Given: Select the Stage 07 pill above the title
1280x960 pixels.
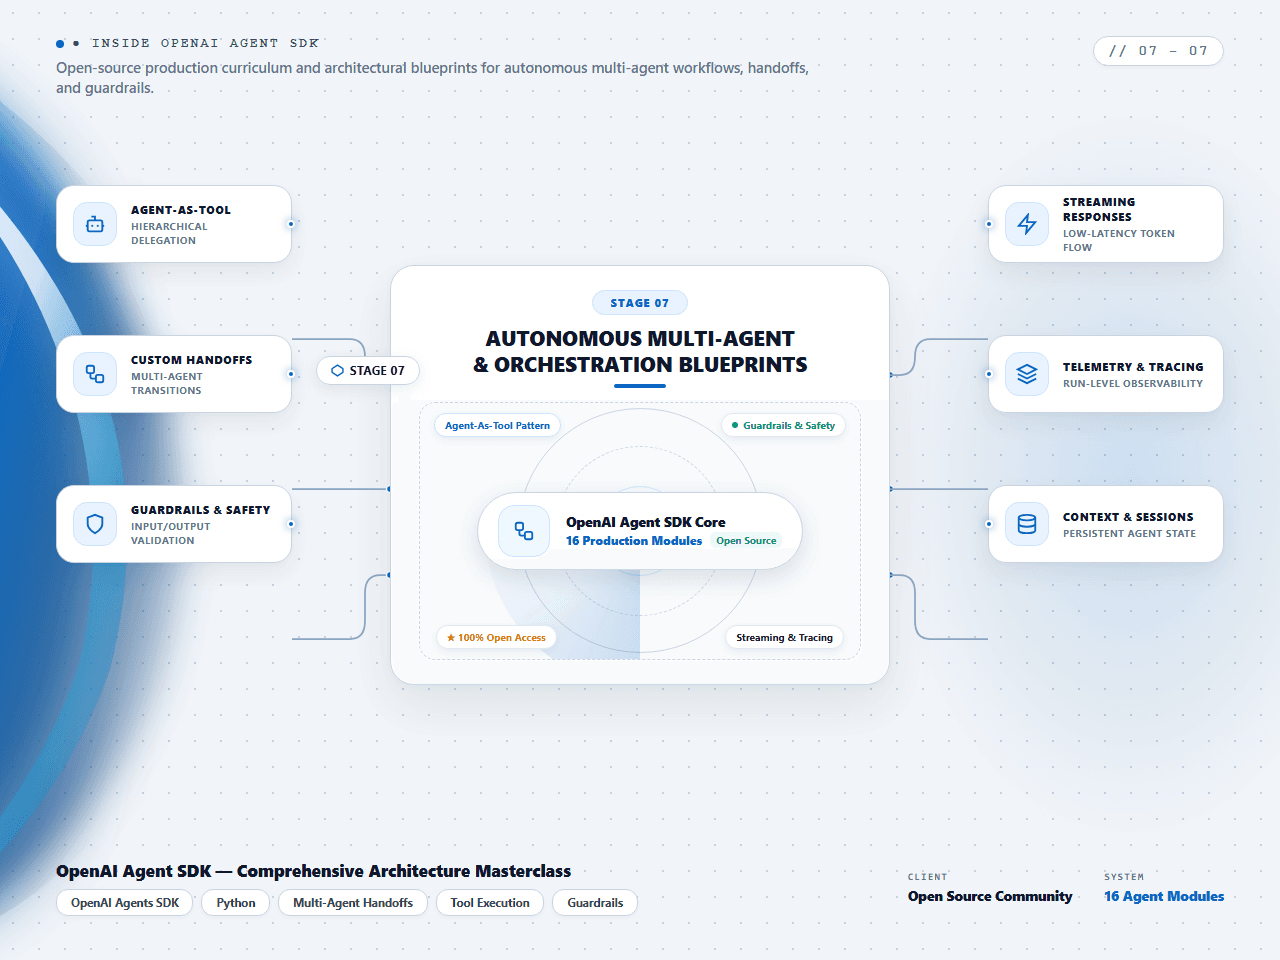Looking at the screenshot, I should [640, 303].
